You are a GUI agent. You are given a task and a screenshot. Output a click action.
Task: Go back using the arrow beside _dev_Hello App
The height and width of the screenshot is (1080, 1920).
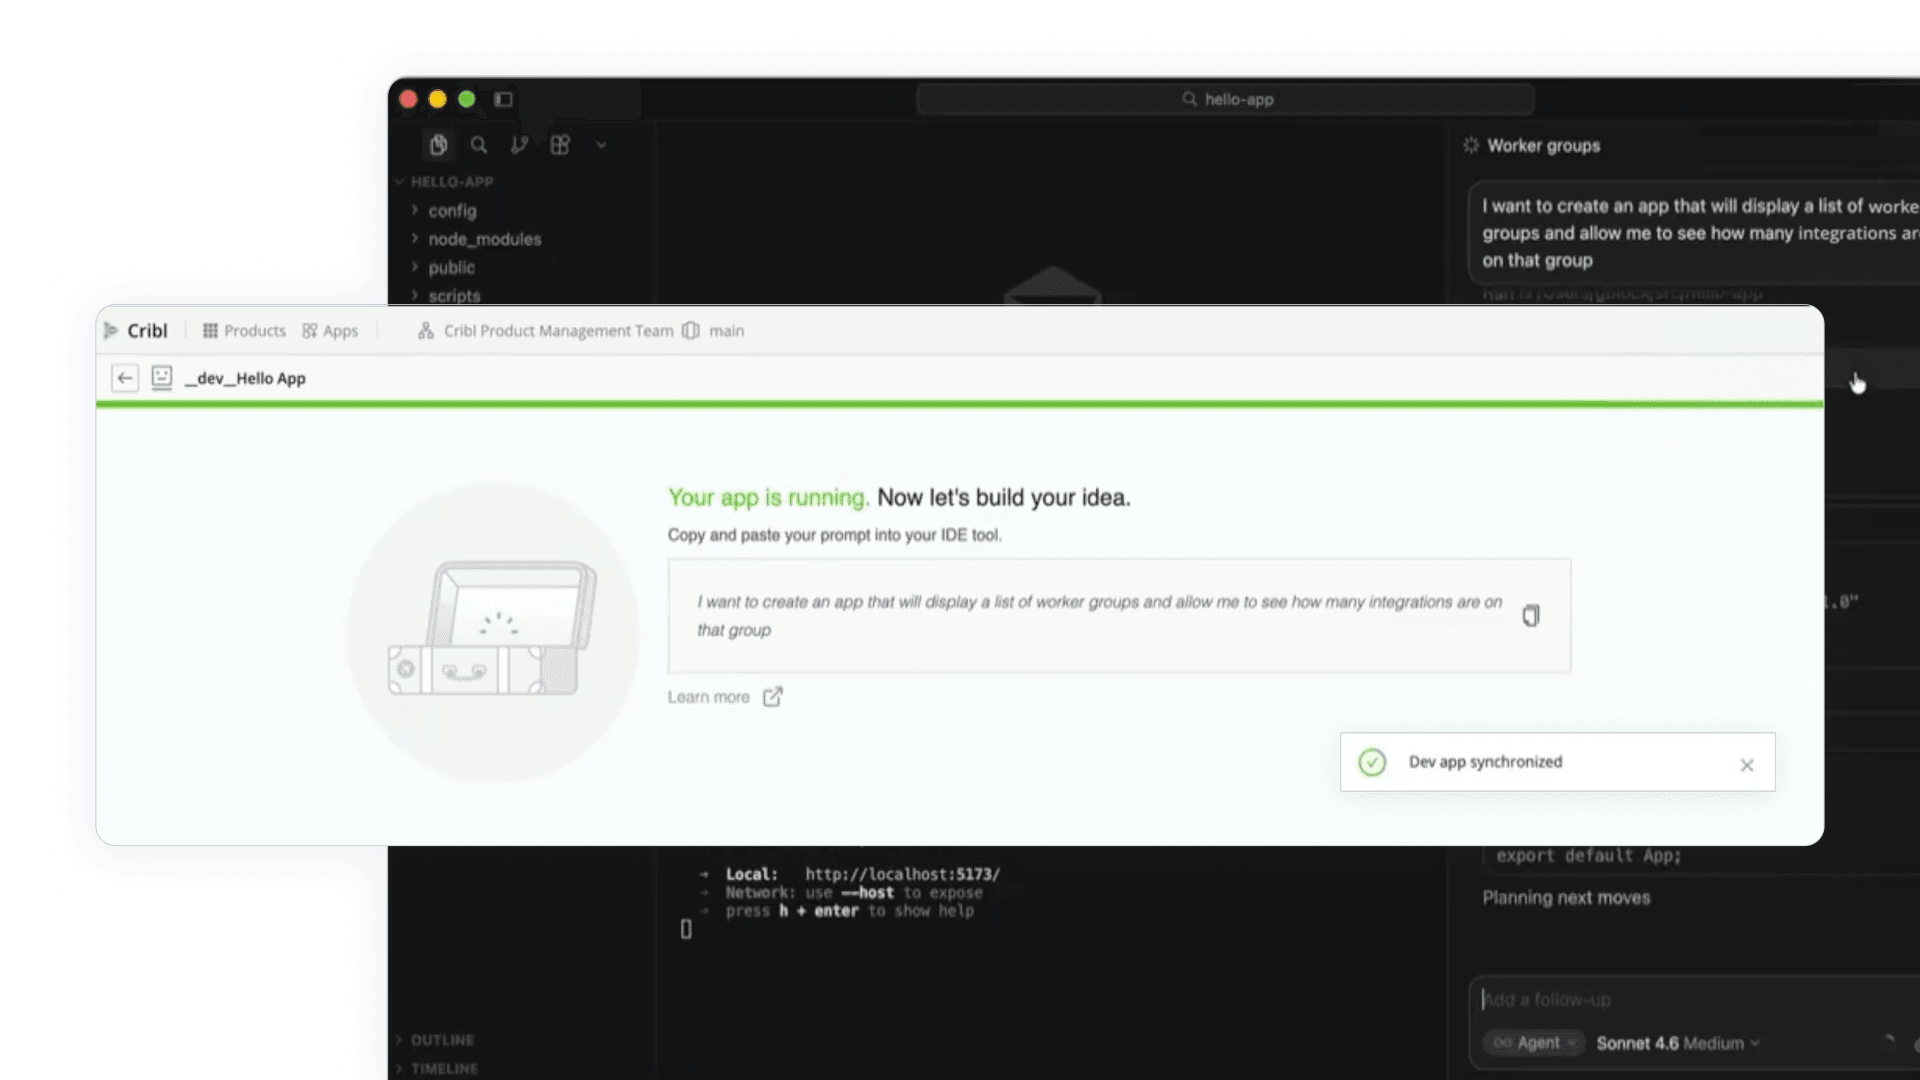click(x=125, y=378)
